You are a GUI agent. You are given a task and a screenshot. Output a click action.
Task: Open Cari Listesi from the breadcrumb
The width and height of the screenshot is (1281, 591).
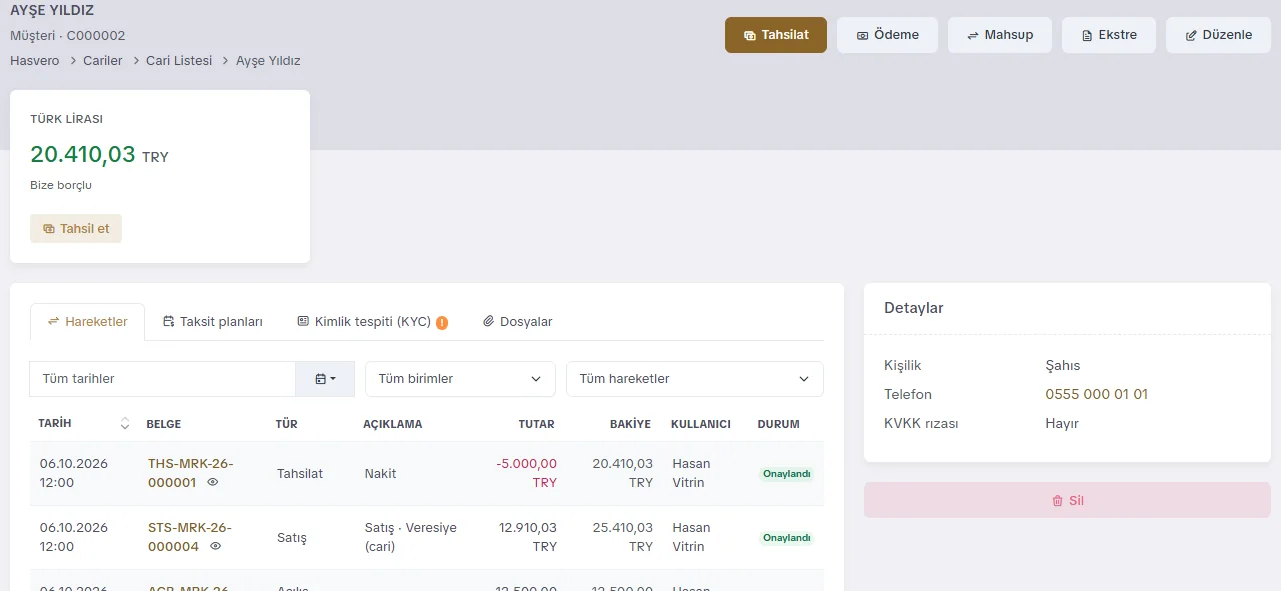(x=179, y=61)
